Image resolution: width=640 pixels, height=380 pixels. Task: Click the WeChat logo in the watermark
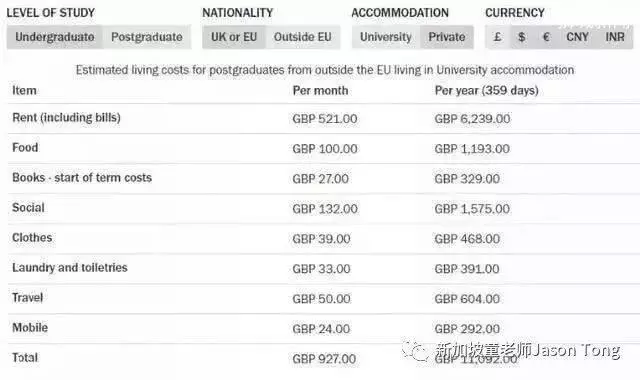click(x=415, y=350)
